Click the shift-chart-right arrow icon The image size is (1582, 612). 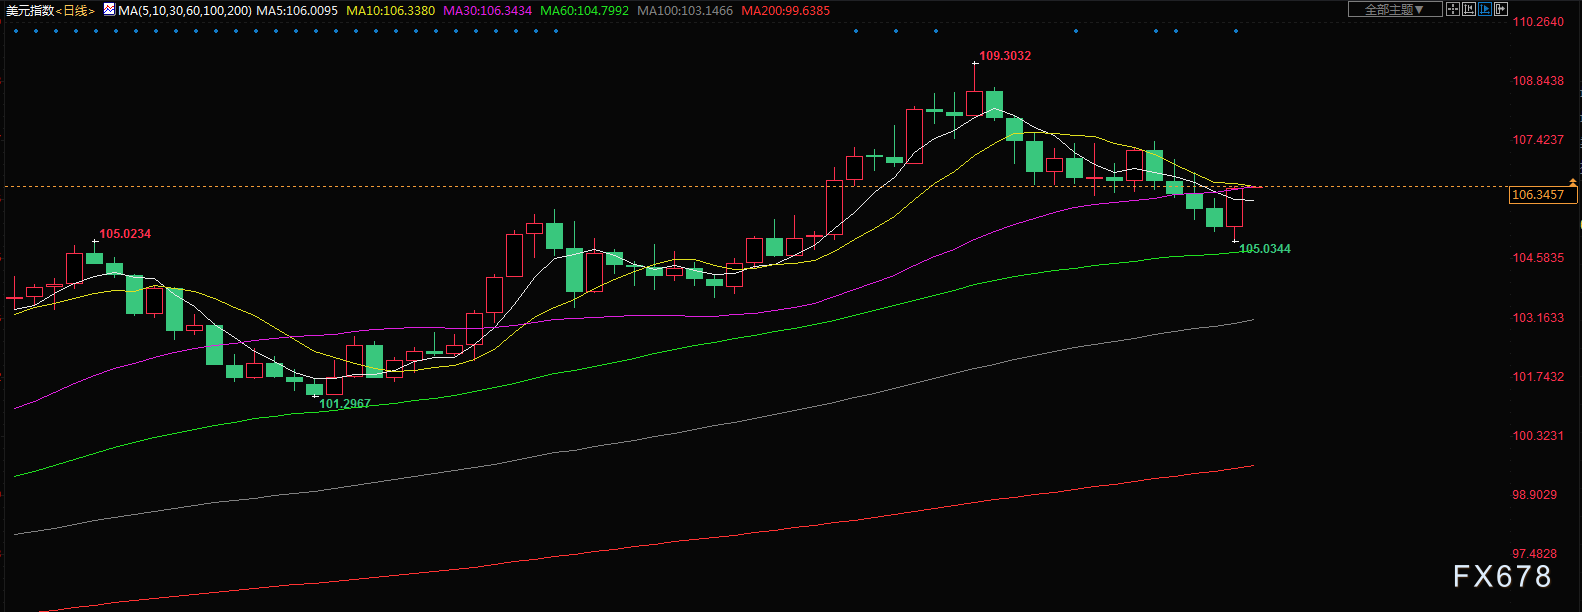[x=1500, y=10]
